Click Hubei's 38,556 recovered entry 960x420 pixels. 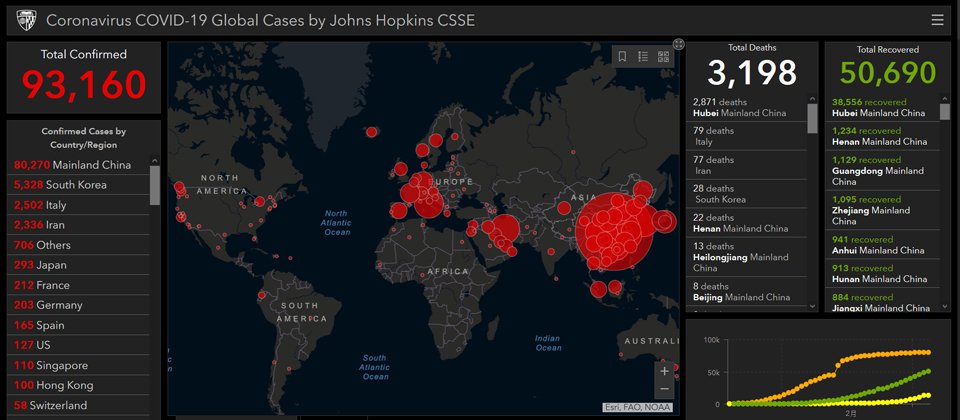pos(883,108)
